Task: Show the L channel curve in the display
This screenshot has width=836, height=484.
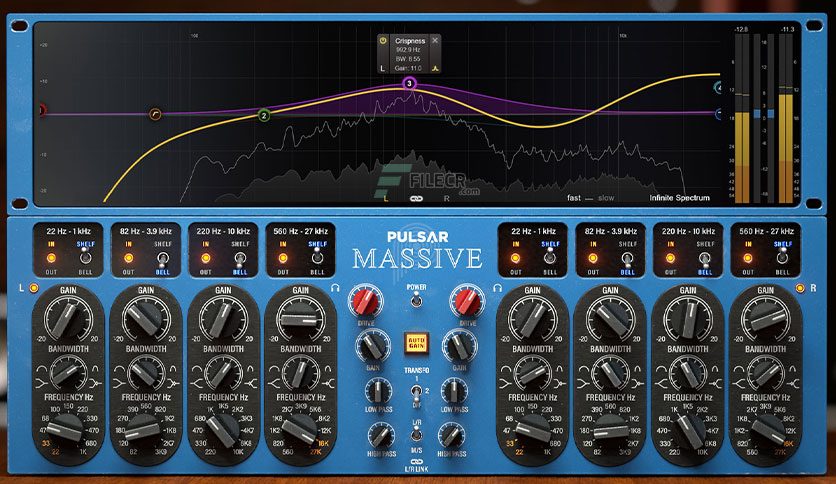Action: pyautogui.click(x=386, y=198)
